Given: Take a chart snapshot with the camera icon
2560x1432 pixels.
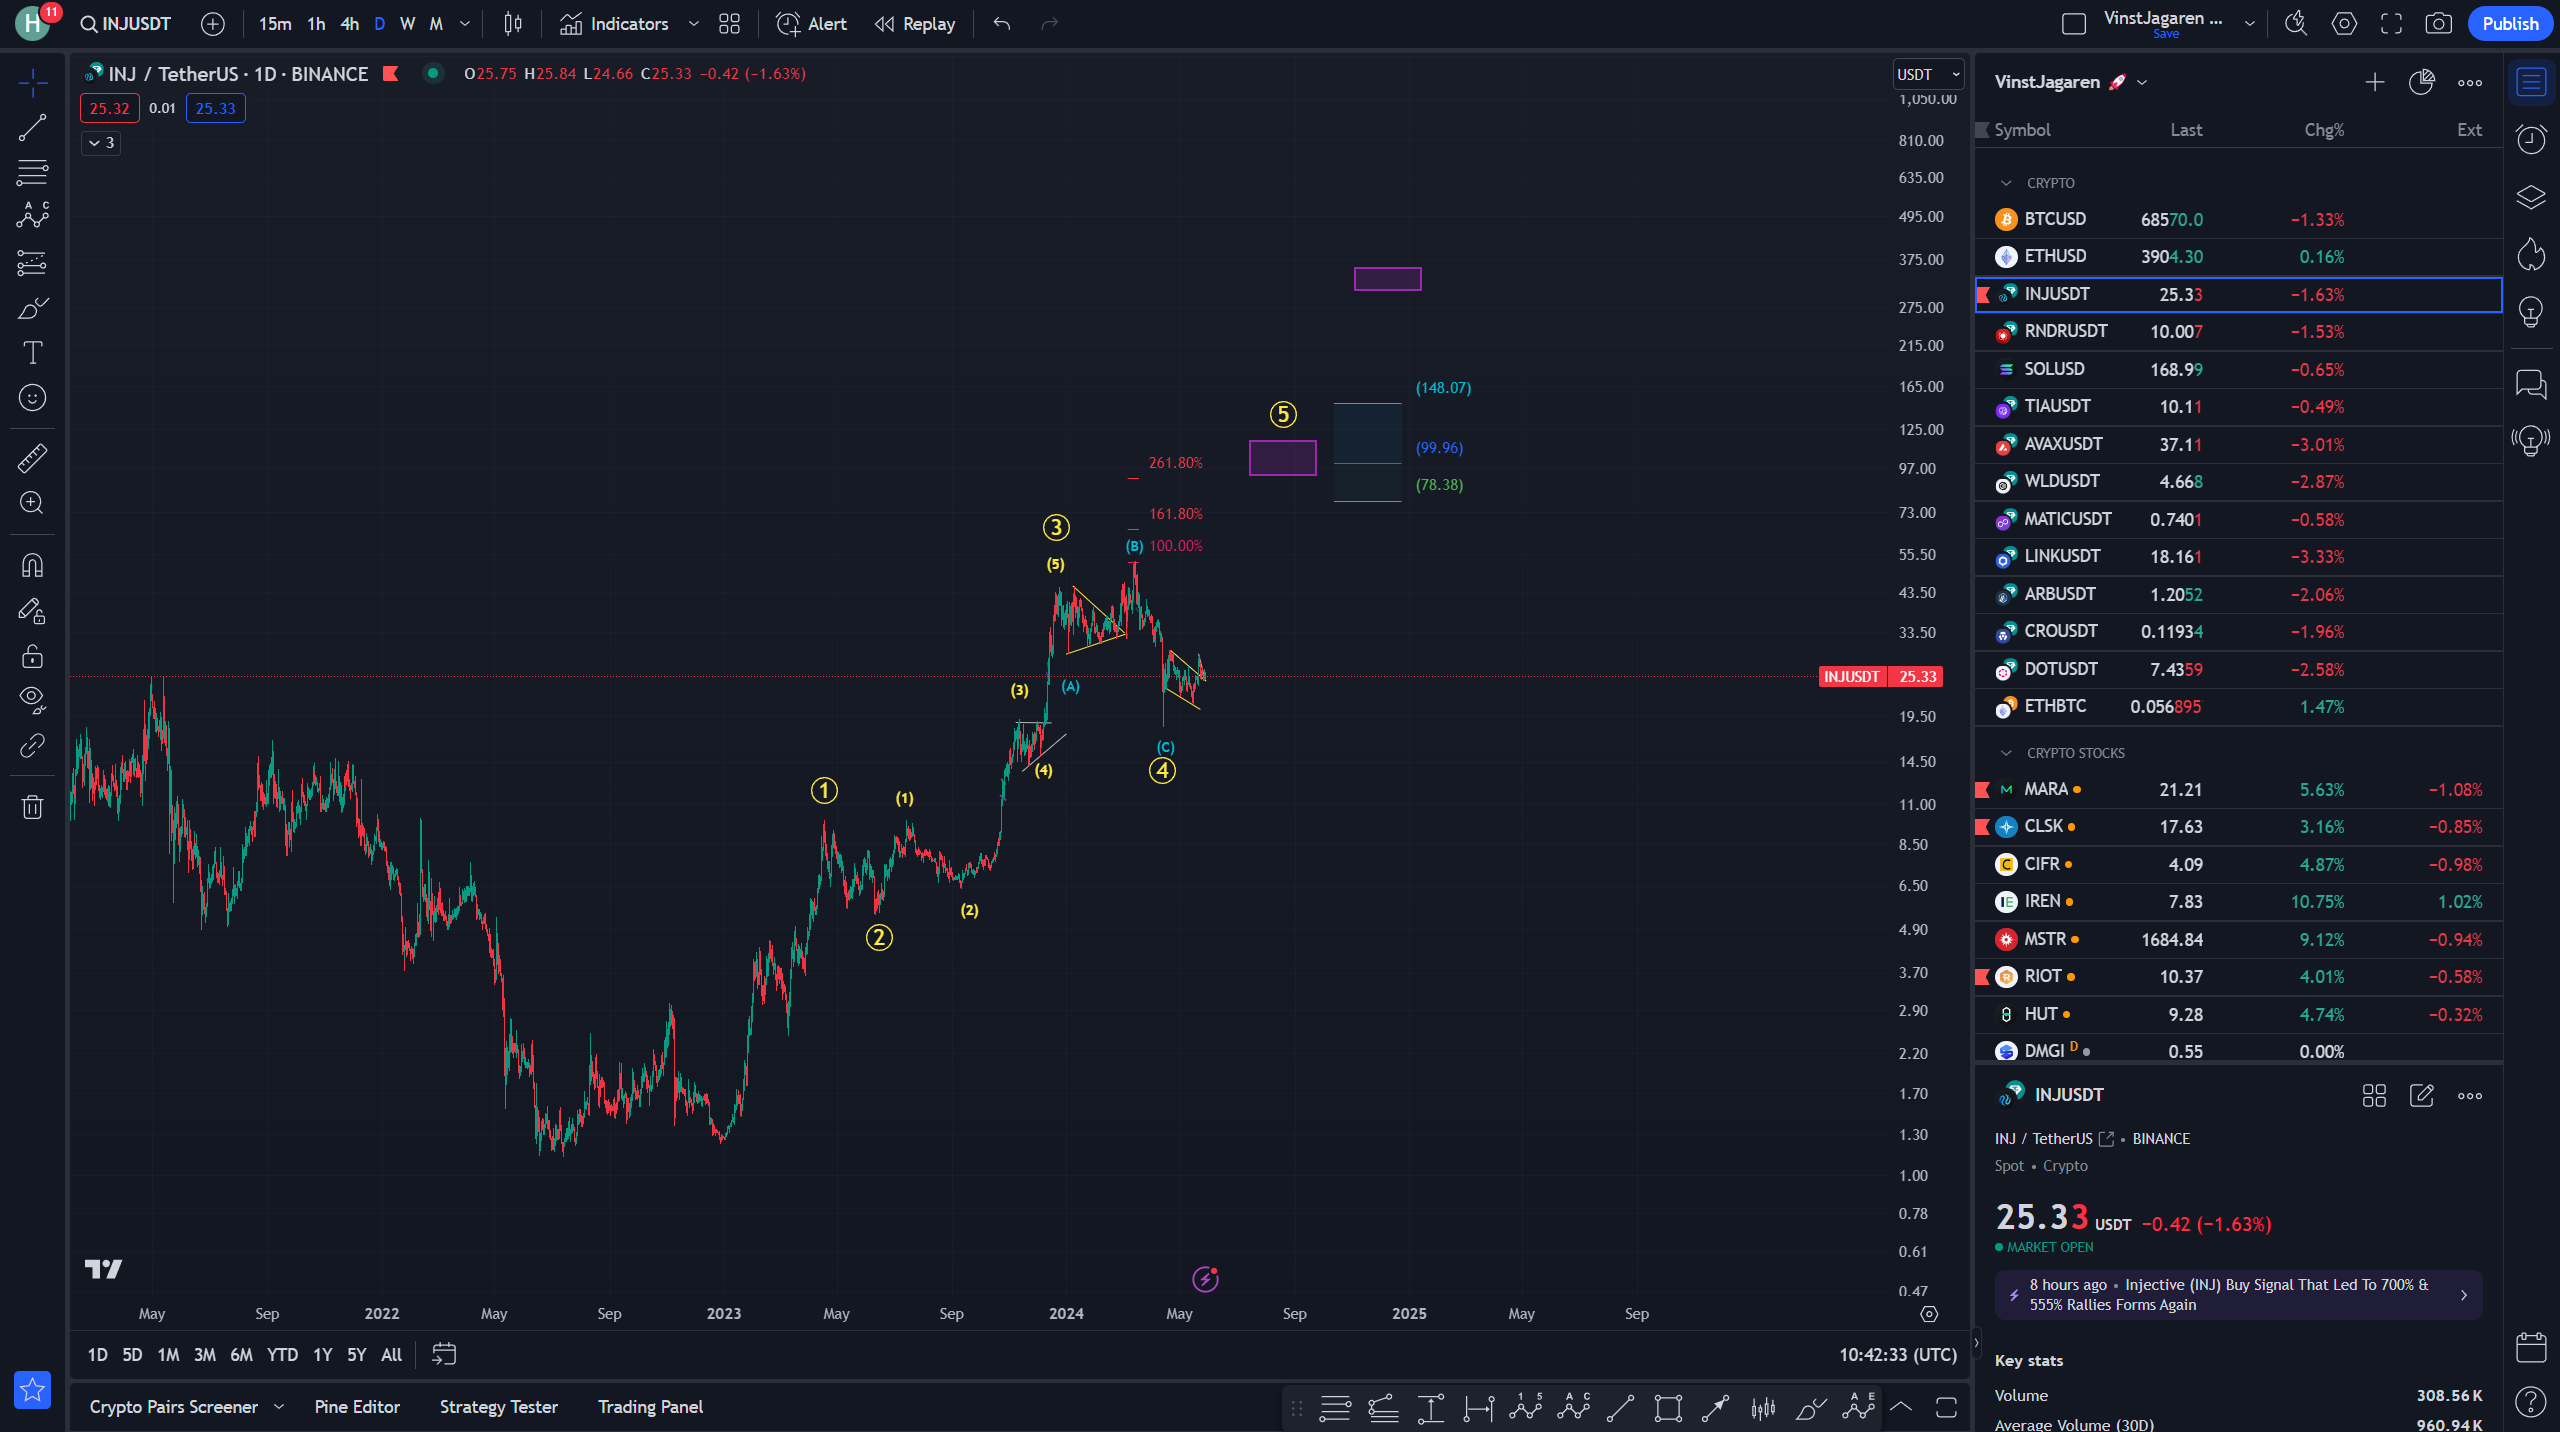Looking at the screenshot, I should tap(2438, 24).
